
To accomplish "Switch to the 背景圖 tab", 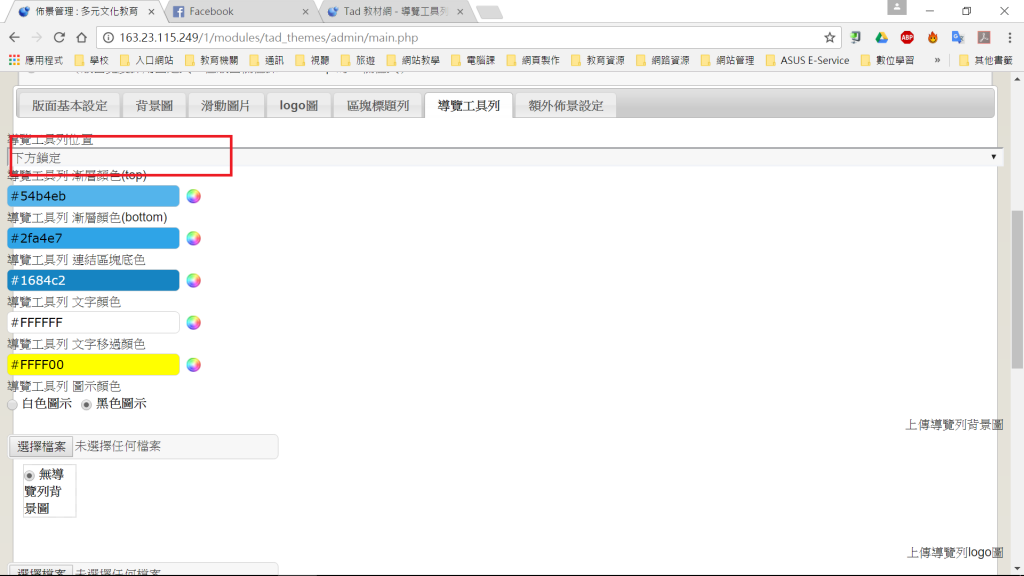I will point(155,105).
